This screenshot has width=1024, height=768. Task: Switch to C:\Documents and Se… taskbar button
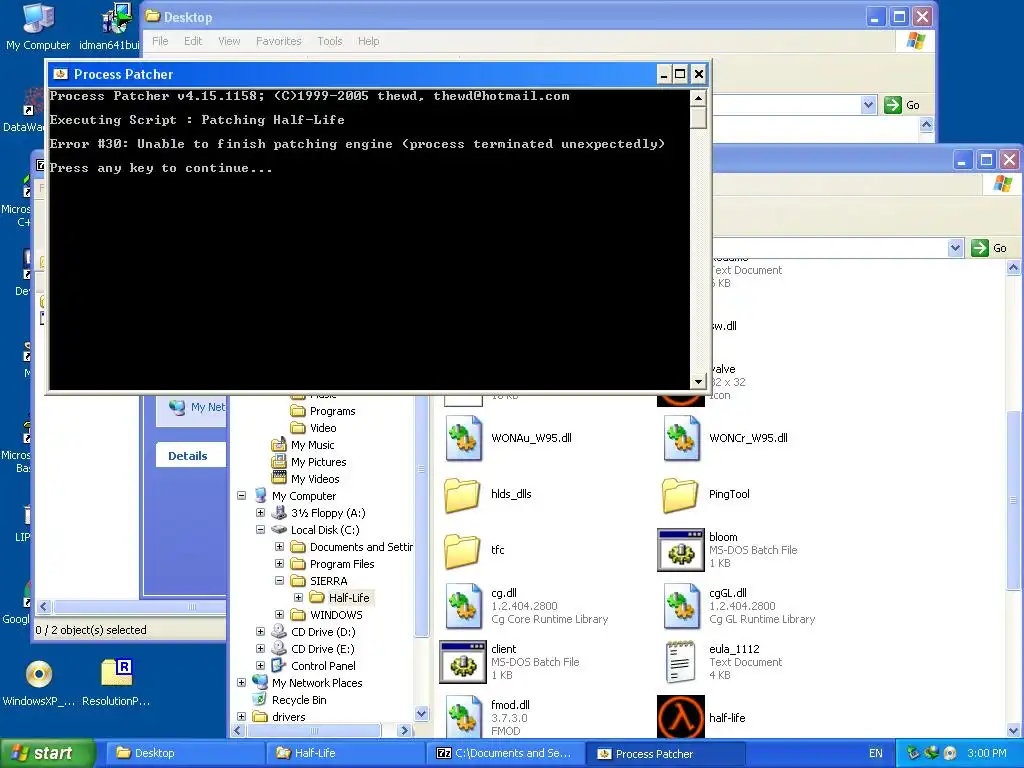click(x=505, y=753)
